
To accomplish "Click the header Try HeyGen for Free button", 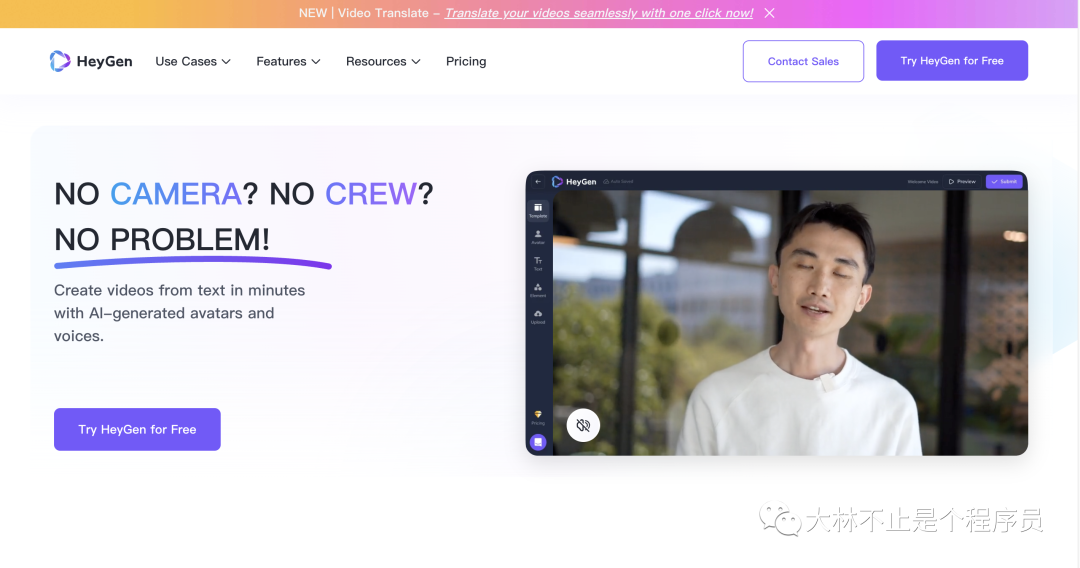I will (x=952, y=61).
